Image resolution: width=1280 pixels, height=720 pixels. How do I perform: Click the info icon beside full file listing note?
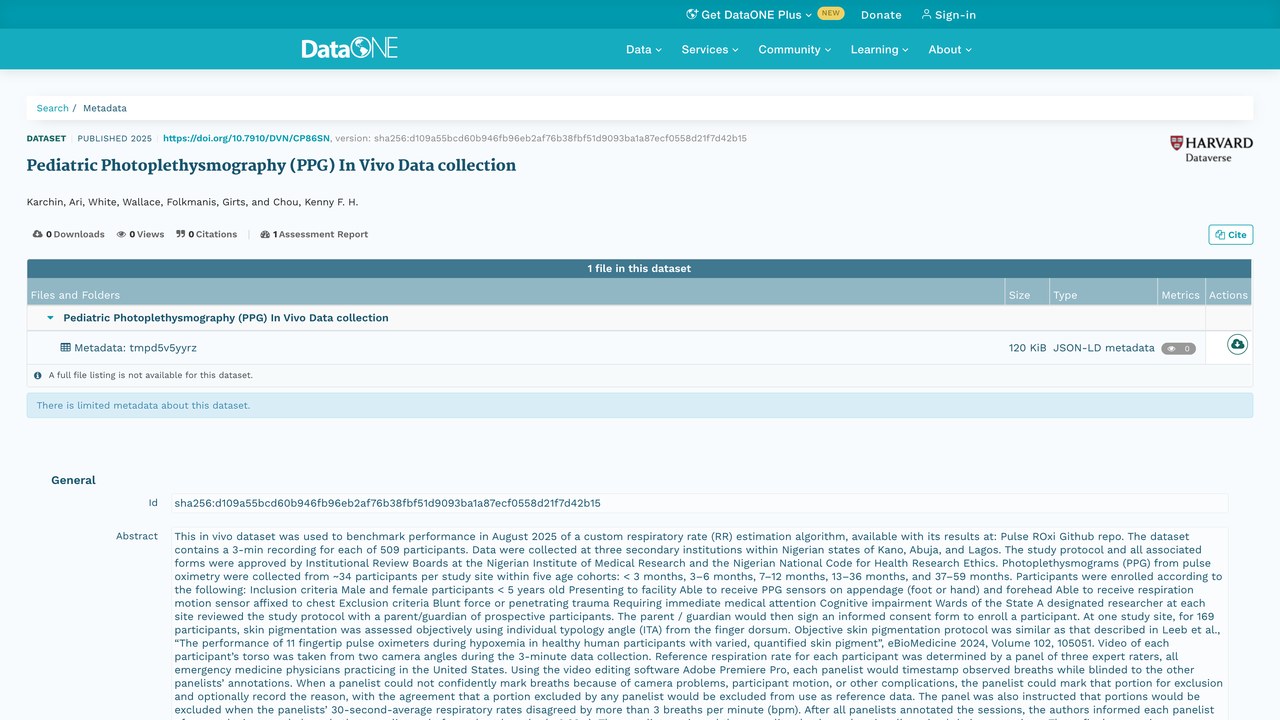(x=38, y=375)
